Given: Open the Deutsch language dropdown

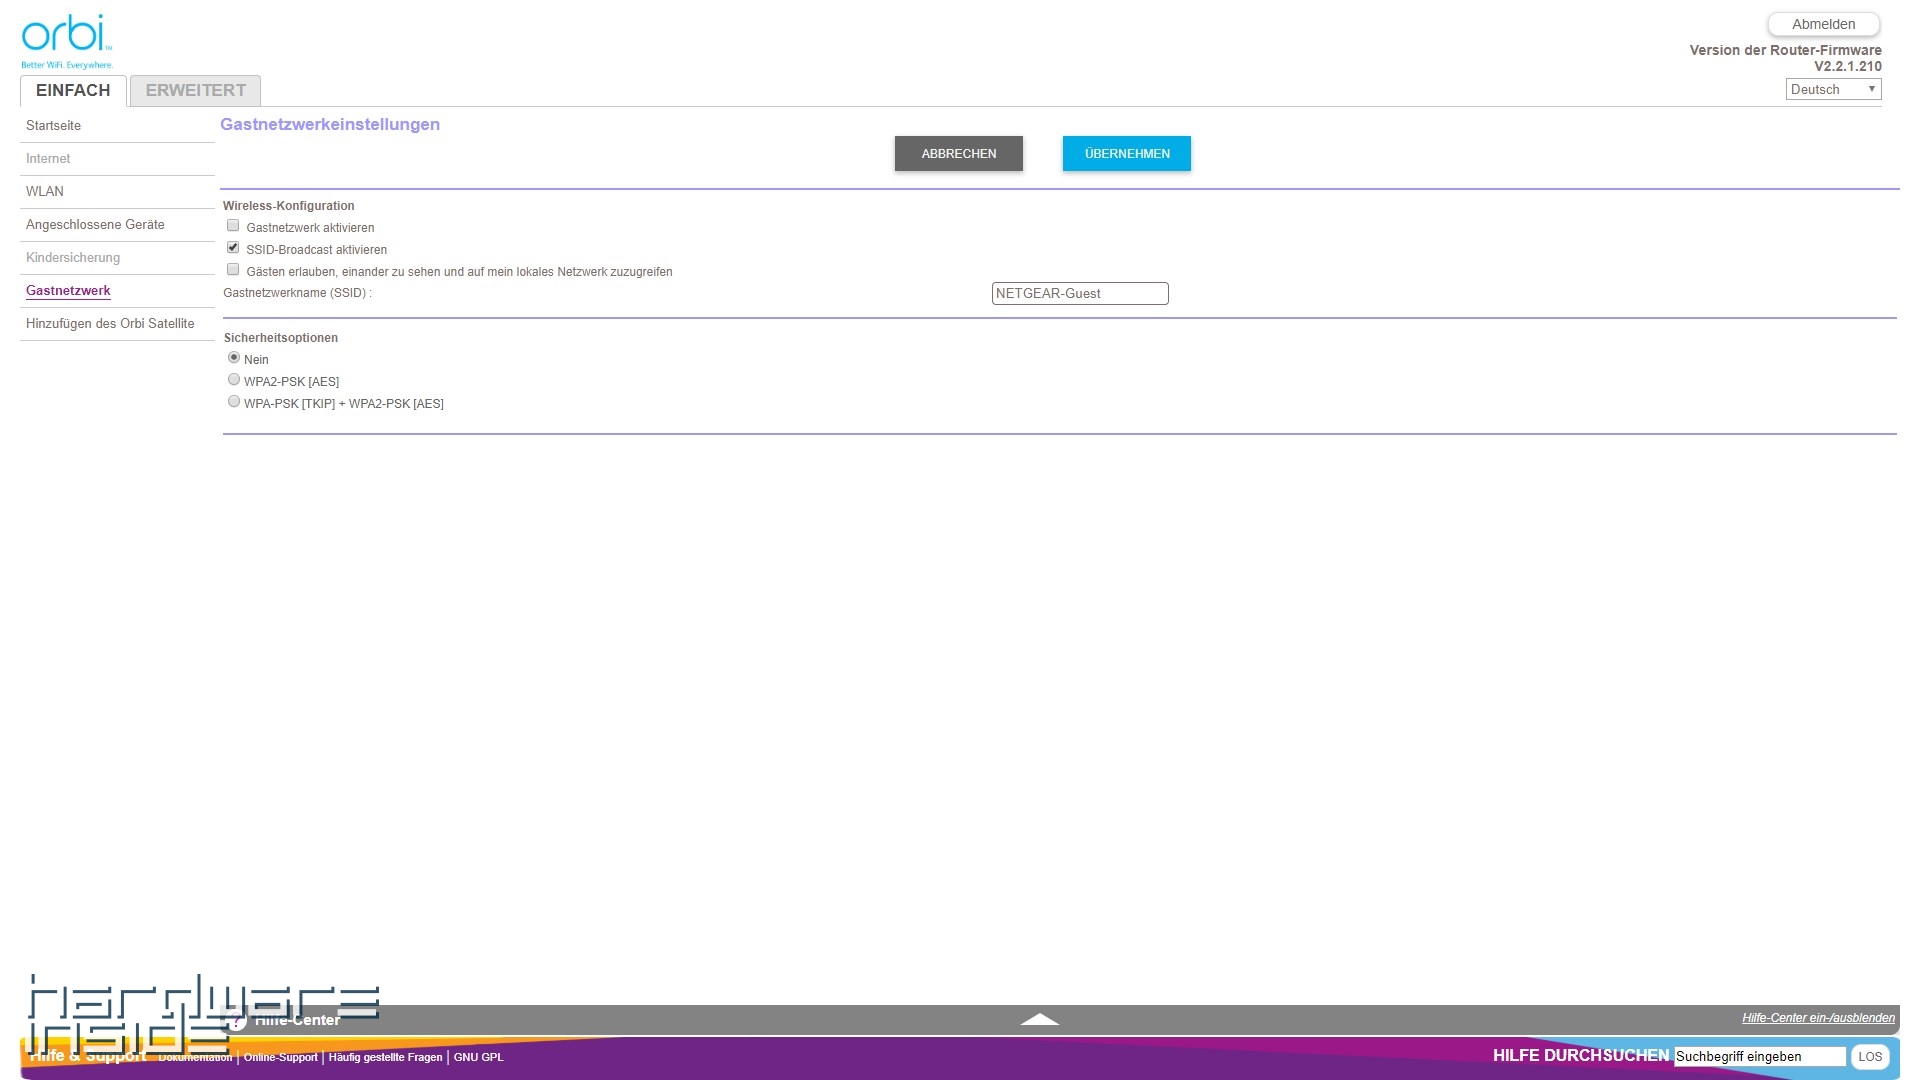Looking at the screenshot, I should (1833, 89).
